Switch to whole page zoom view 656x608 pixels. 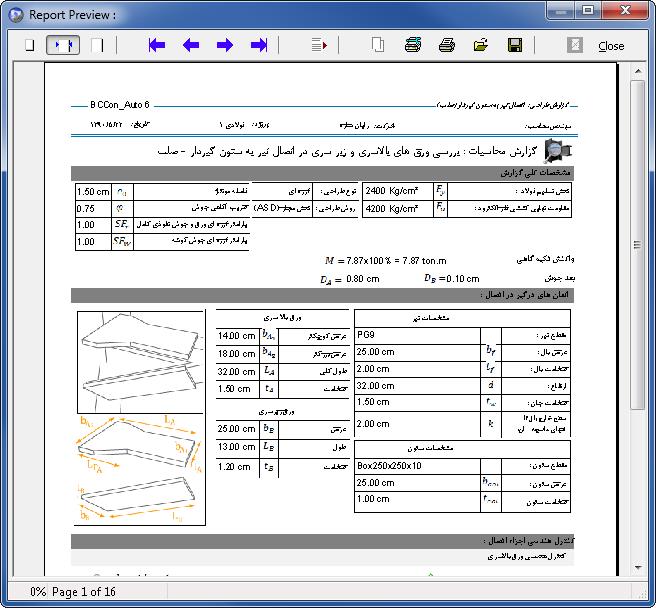[x=29, y=45]
